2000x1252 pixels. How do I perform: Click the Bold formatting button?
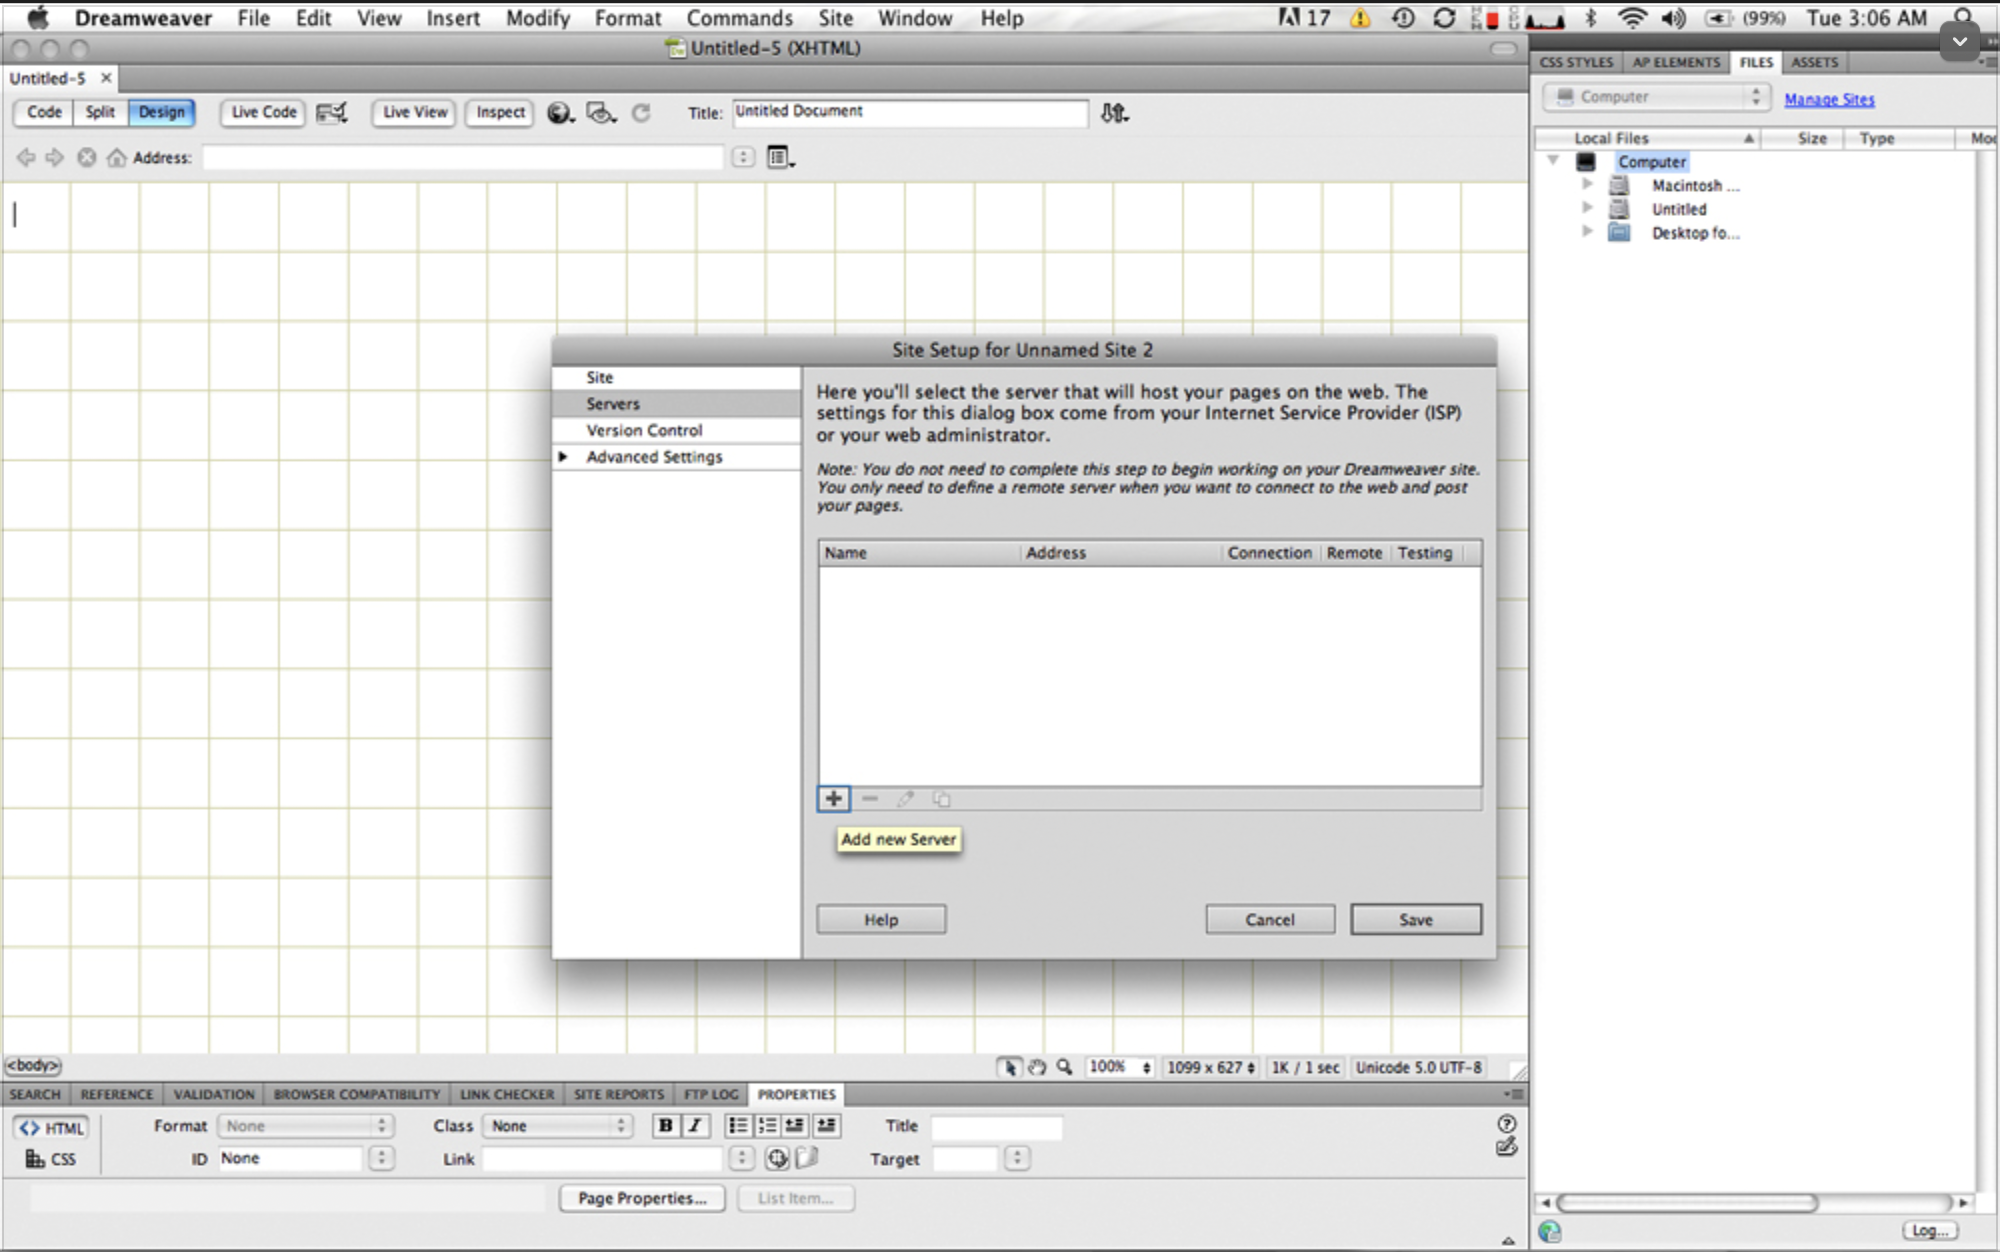pos(665,1125)
